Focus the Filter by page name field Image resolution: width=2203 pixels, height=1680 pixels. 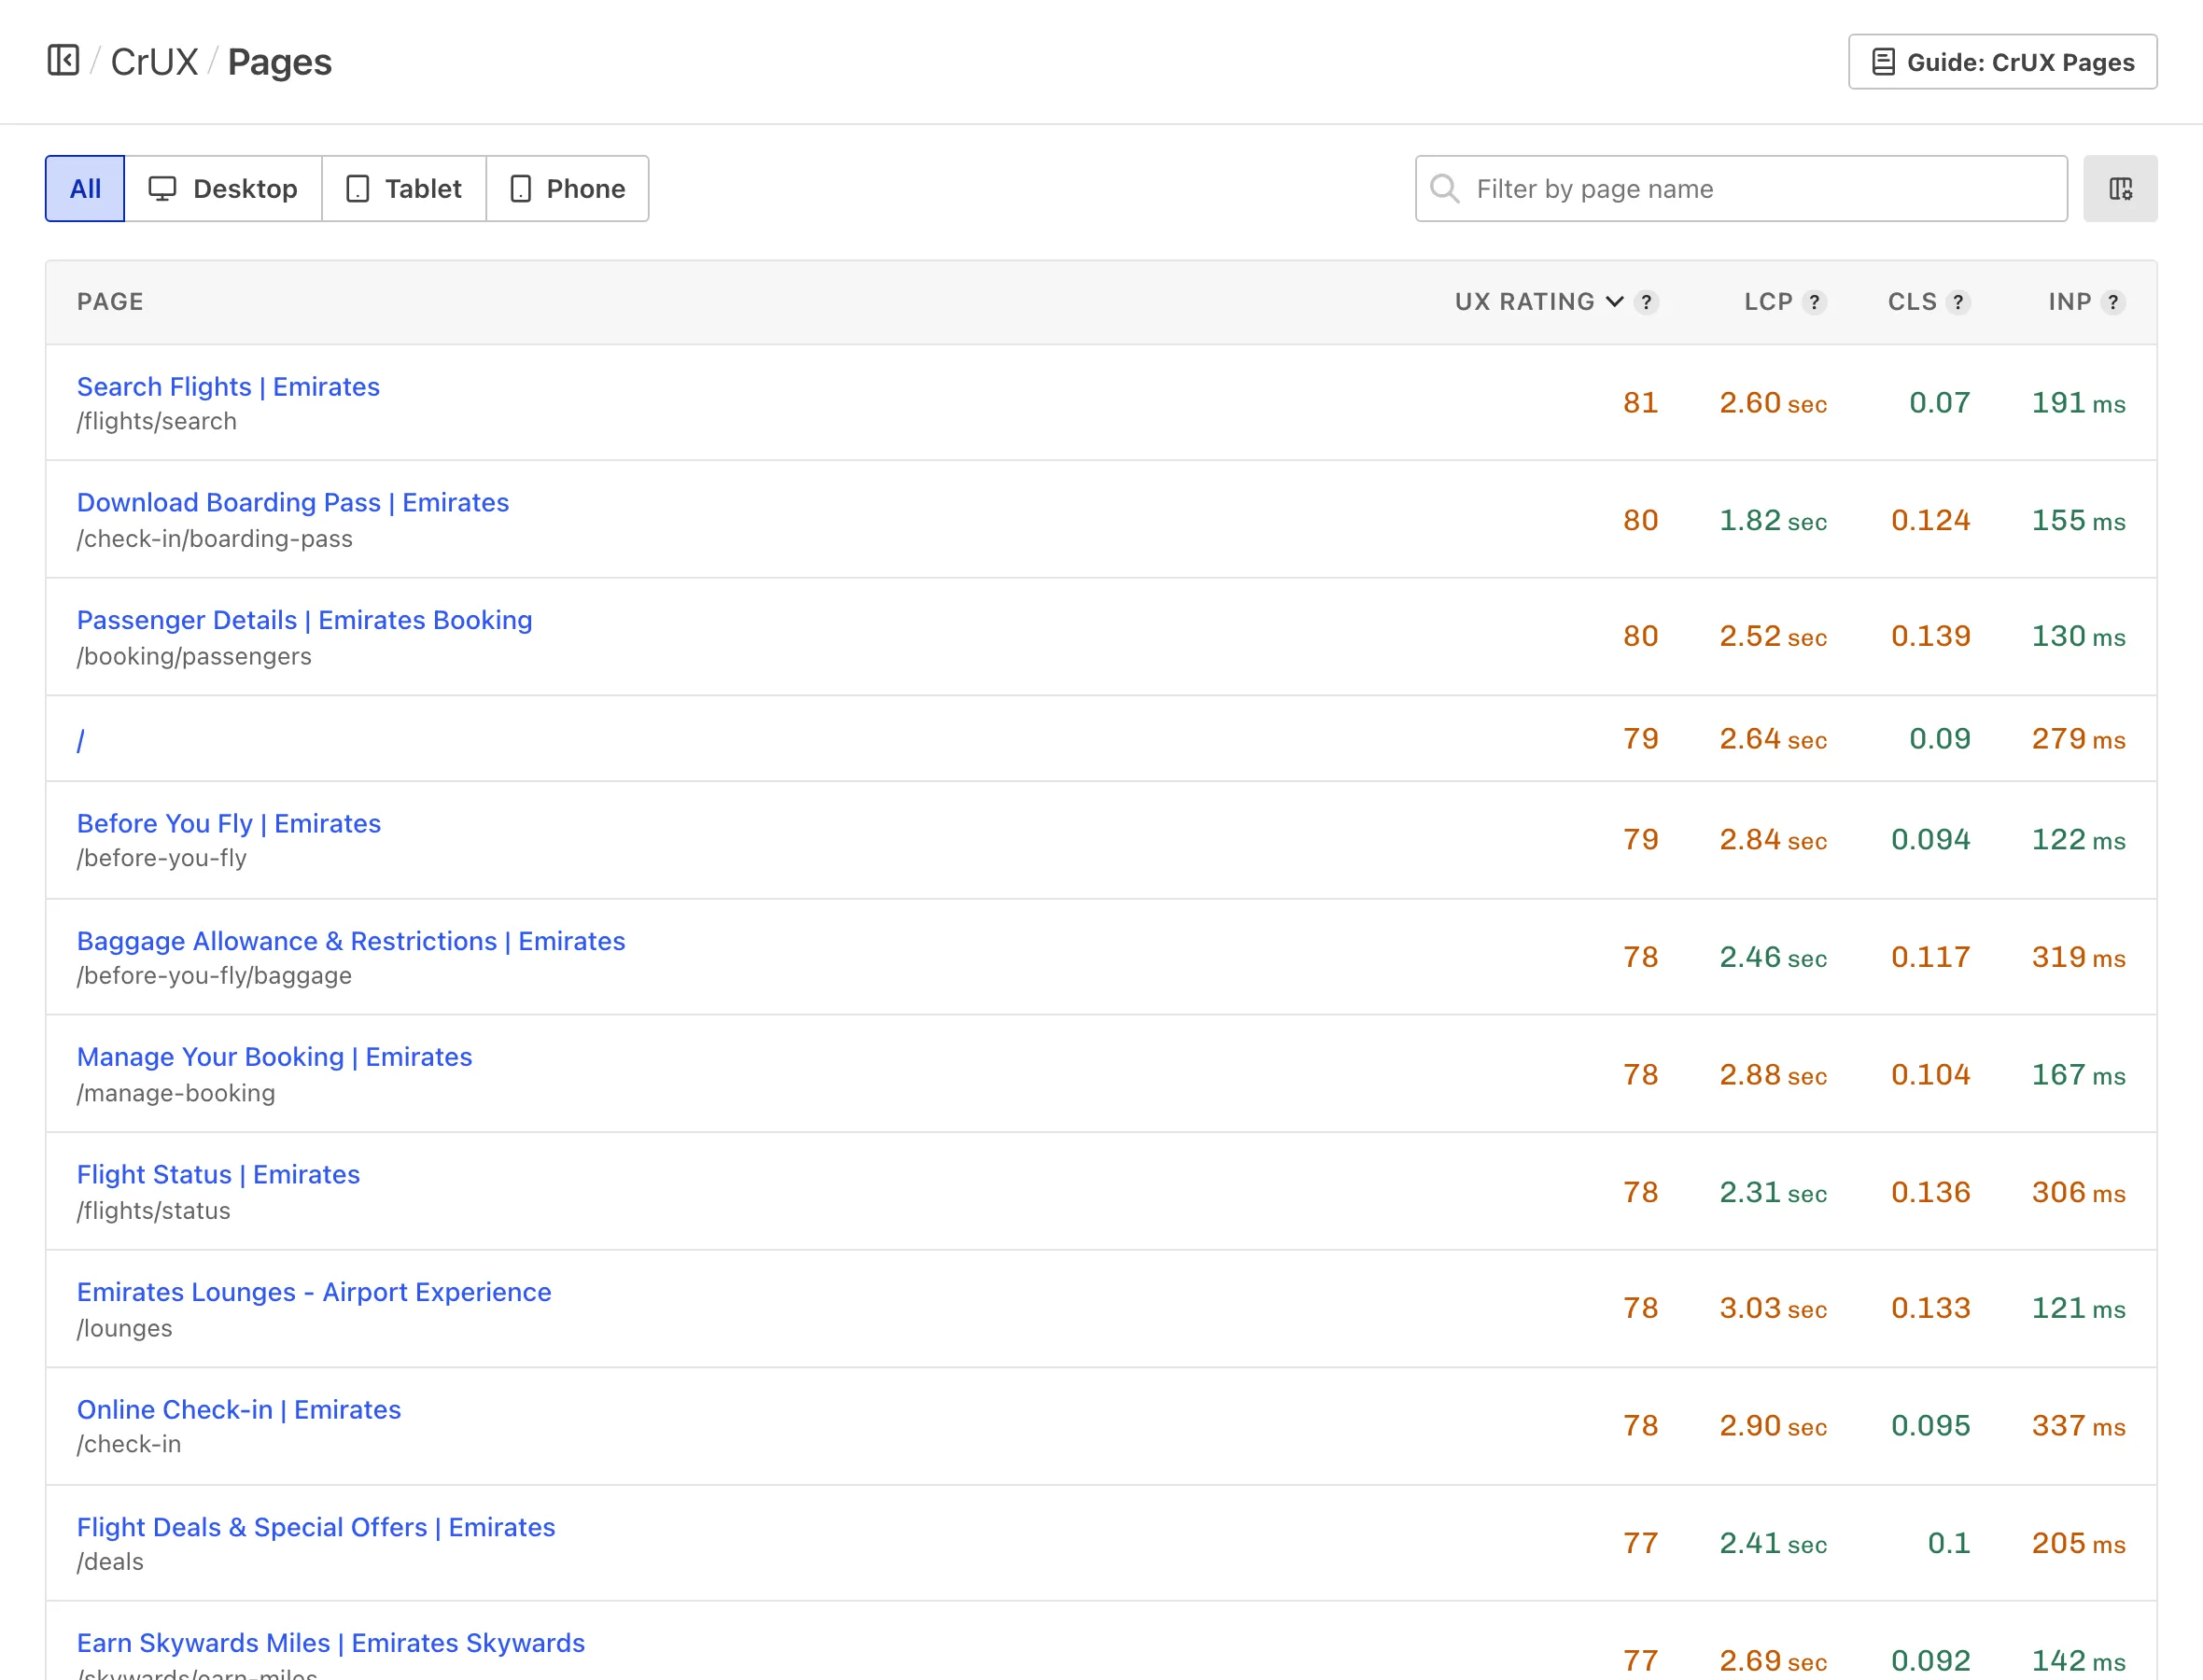click(1741, 188)
